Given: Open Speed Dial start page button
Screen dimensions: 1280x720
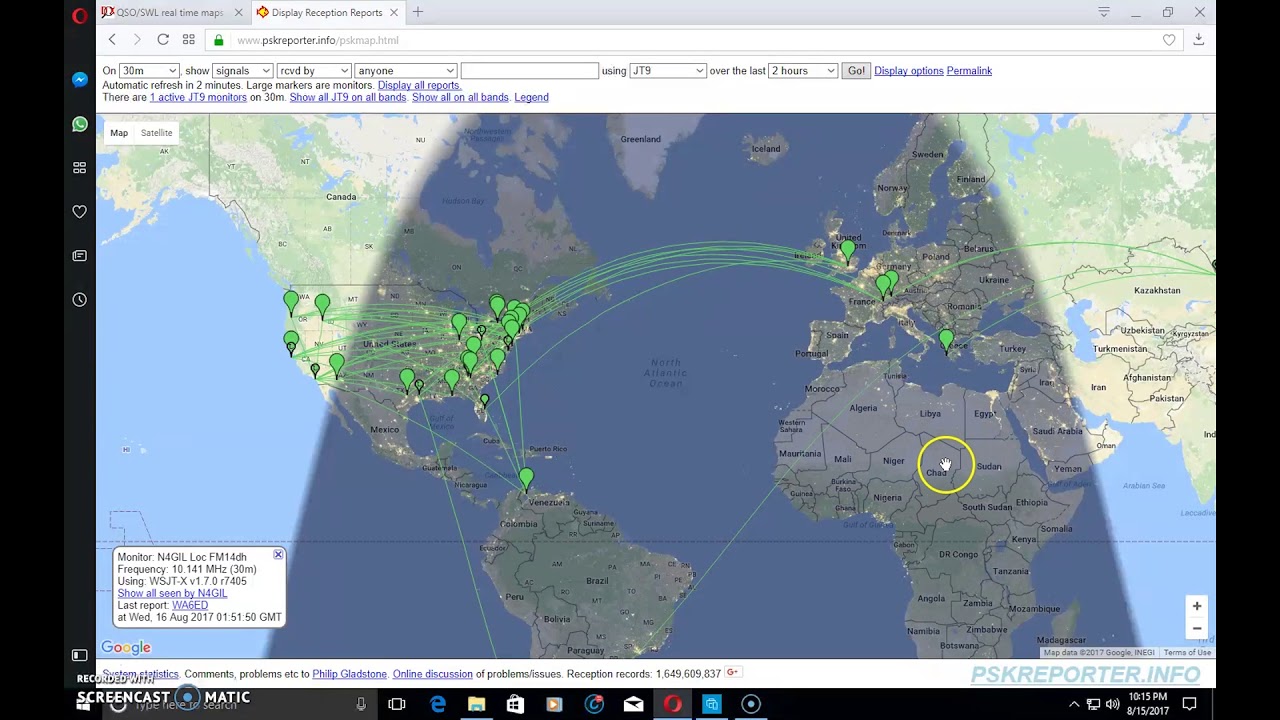Looking at the screenshot, I should coord(189,40).
